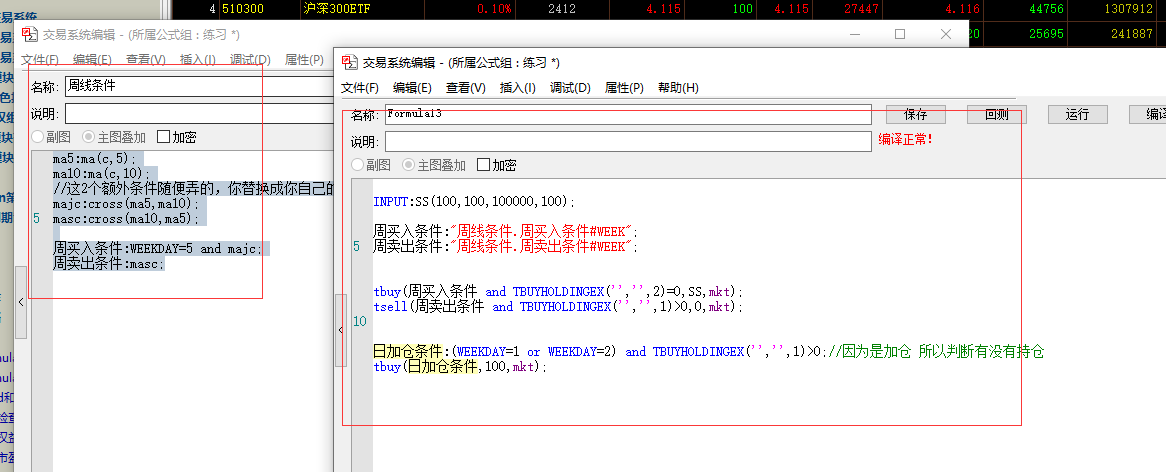Collapse side panel arrow in back window
Image resolution: width=1166 pixels, height=472 pixels.
pos(21,302)
